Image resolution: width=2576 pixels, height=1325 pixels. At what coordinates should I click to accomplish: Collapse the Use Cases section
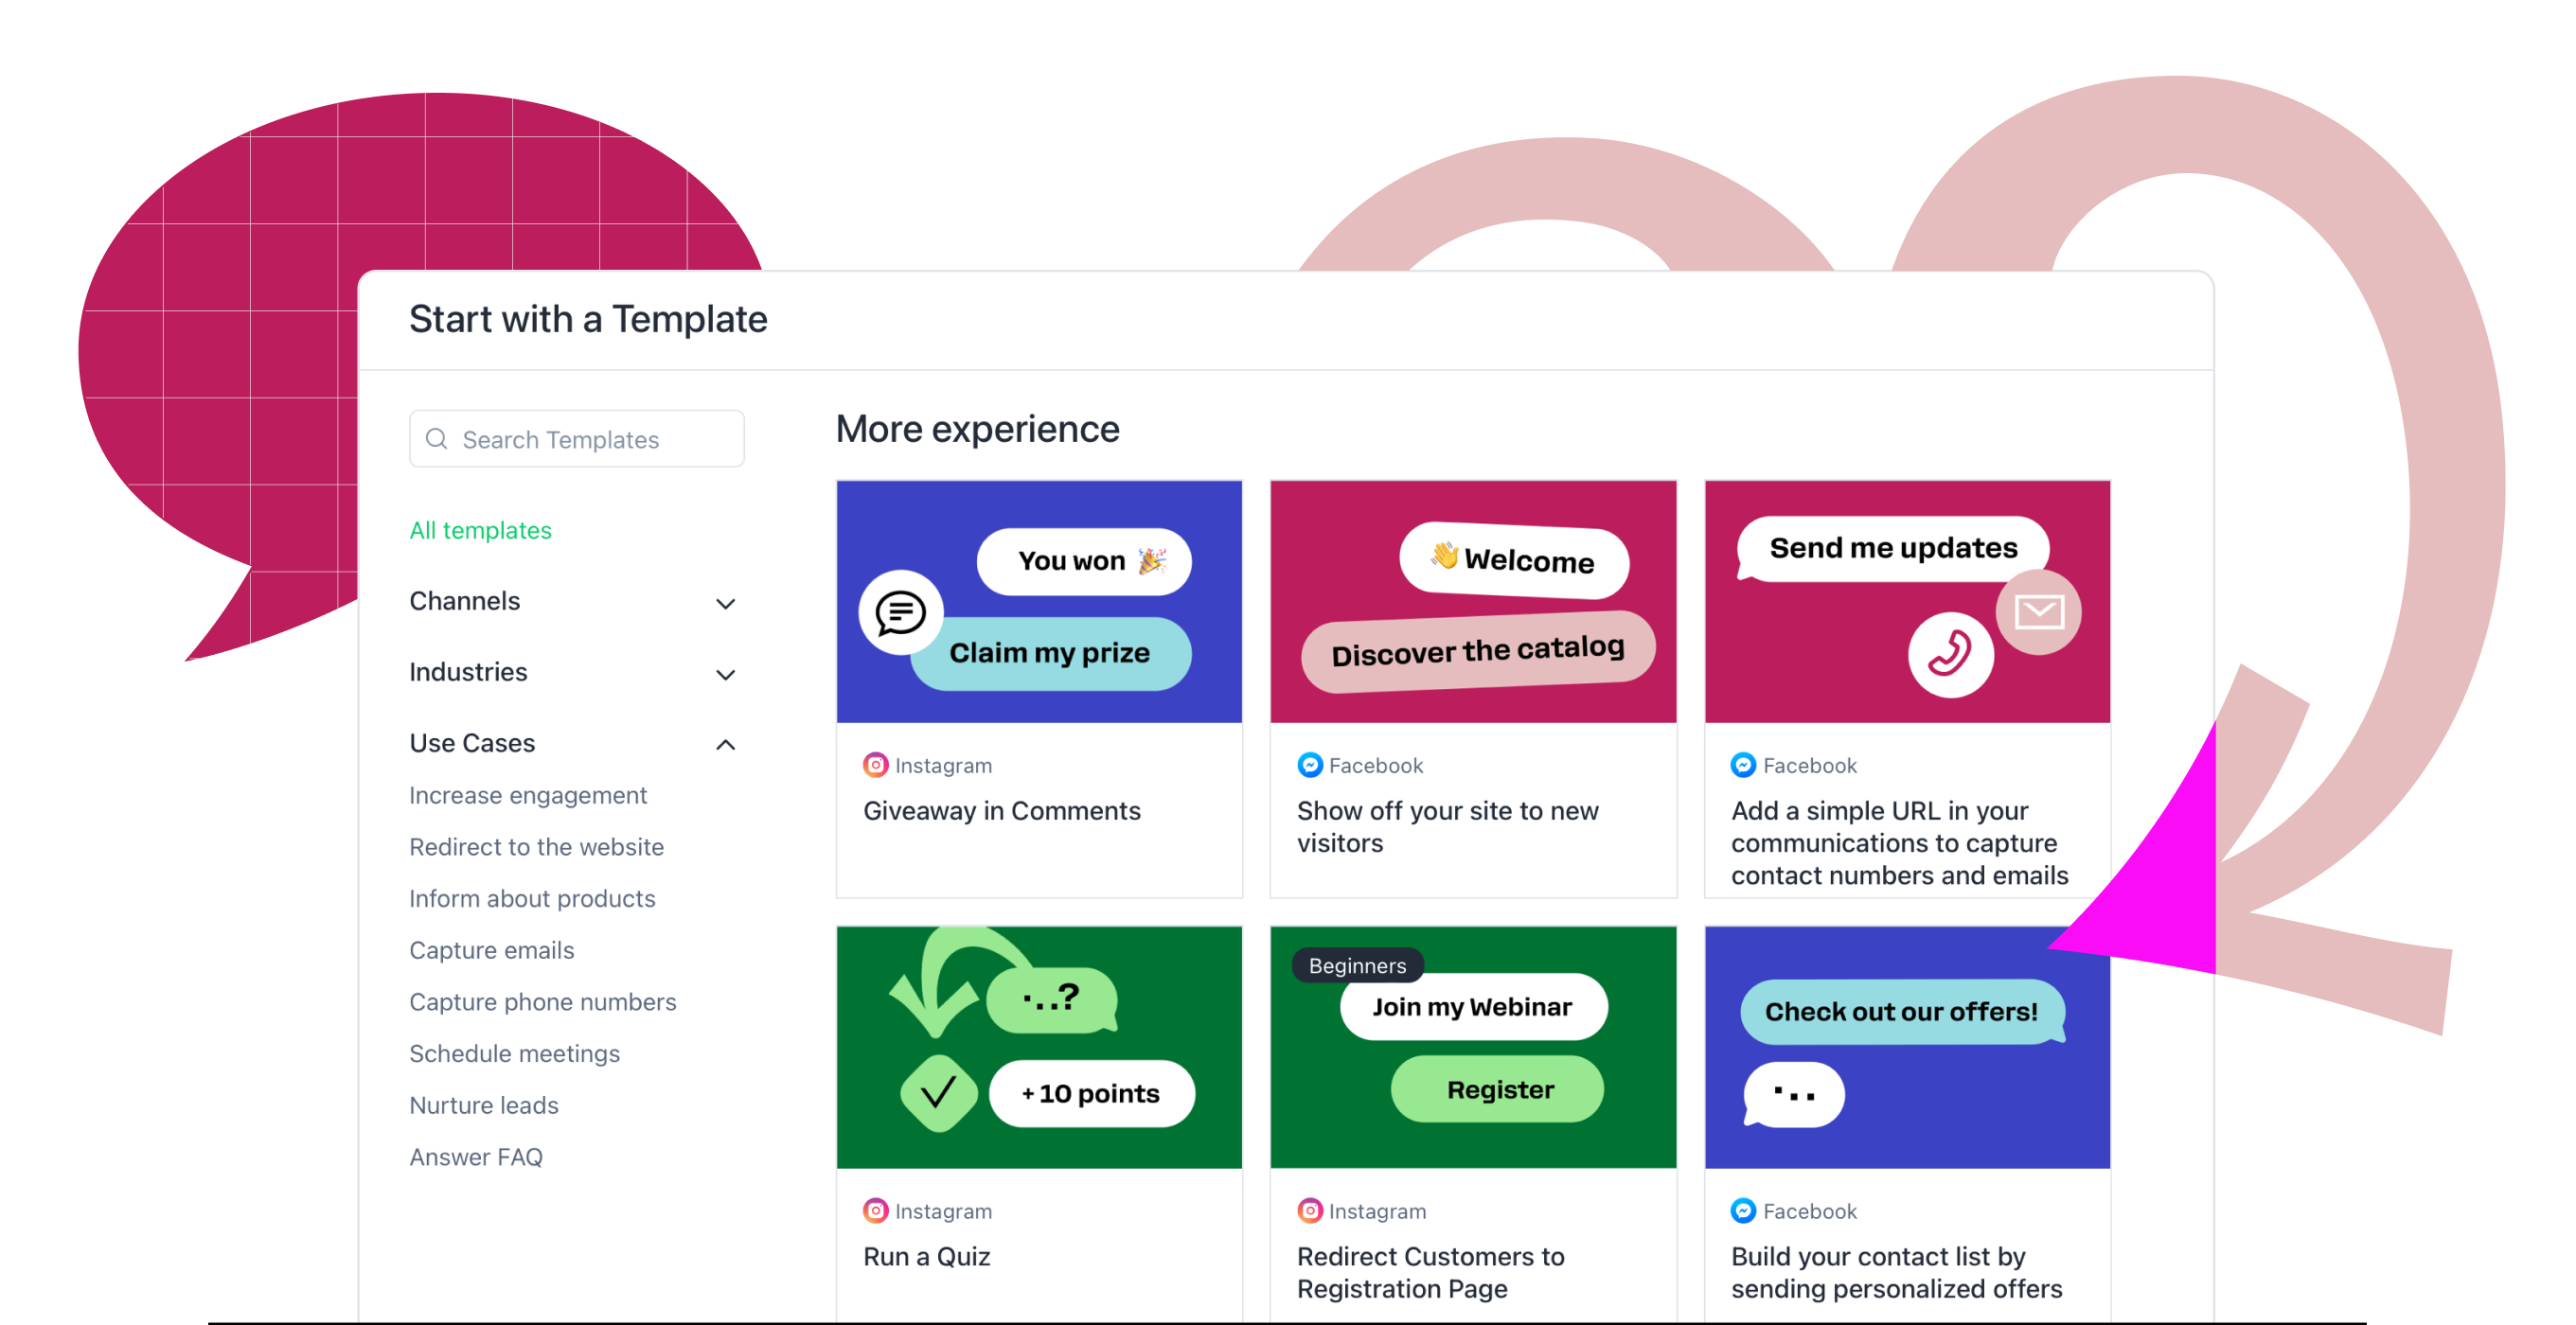coord(727,744)
